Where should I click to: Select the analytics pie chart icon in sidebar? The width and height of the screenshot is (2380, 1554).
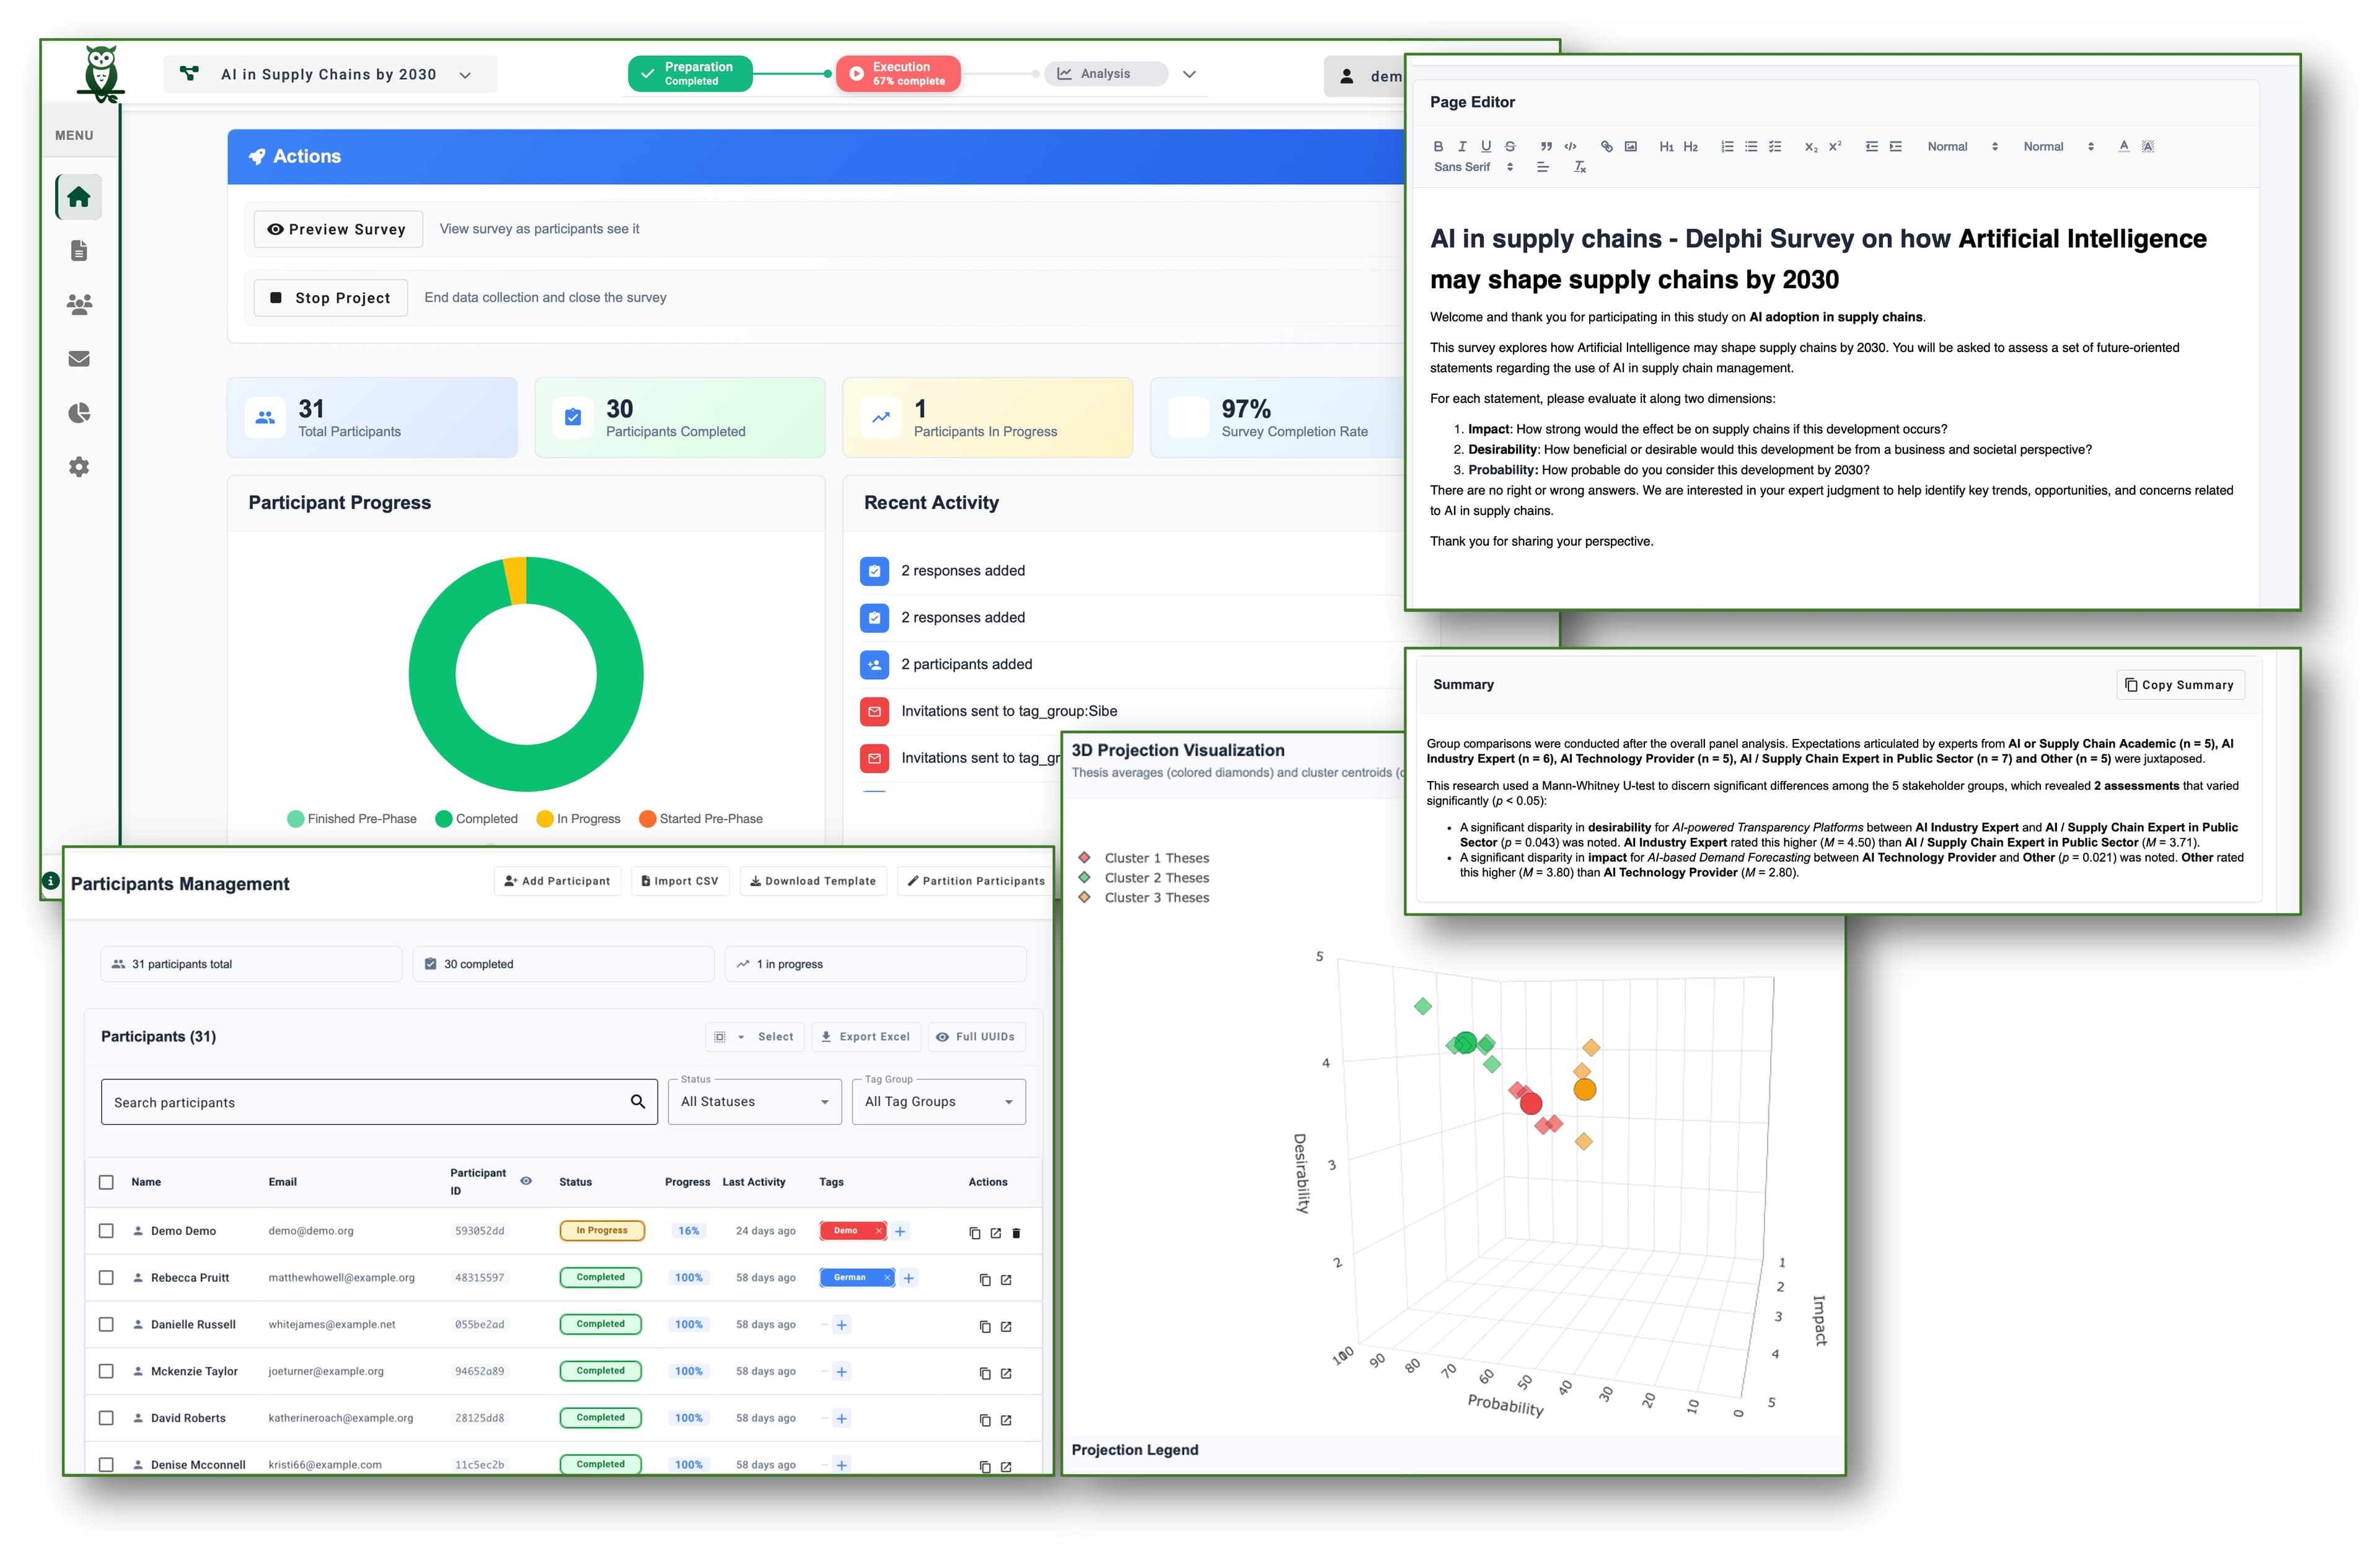pos(79,412)
